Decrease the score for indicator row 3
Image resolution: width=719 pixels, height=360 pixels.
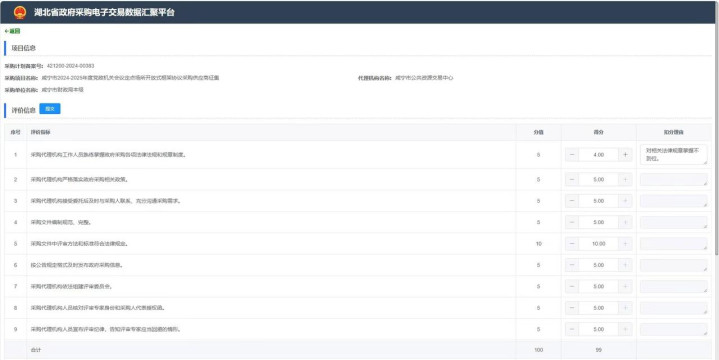point(572,201)
